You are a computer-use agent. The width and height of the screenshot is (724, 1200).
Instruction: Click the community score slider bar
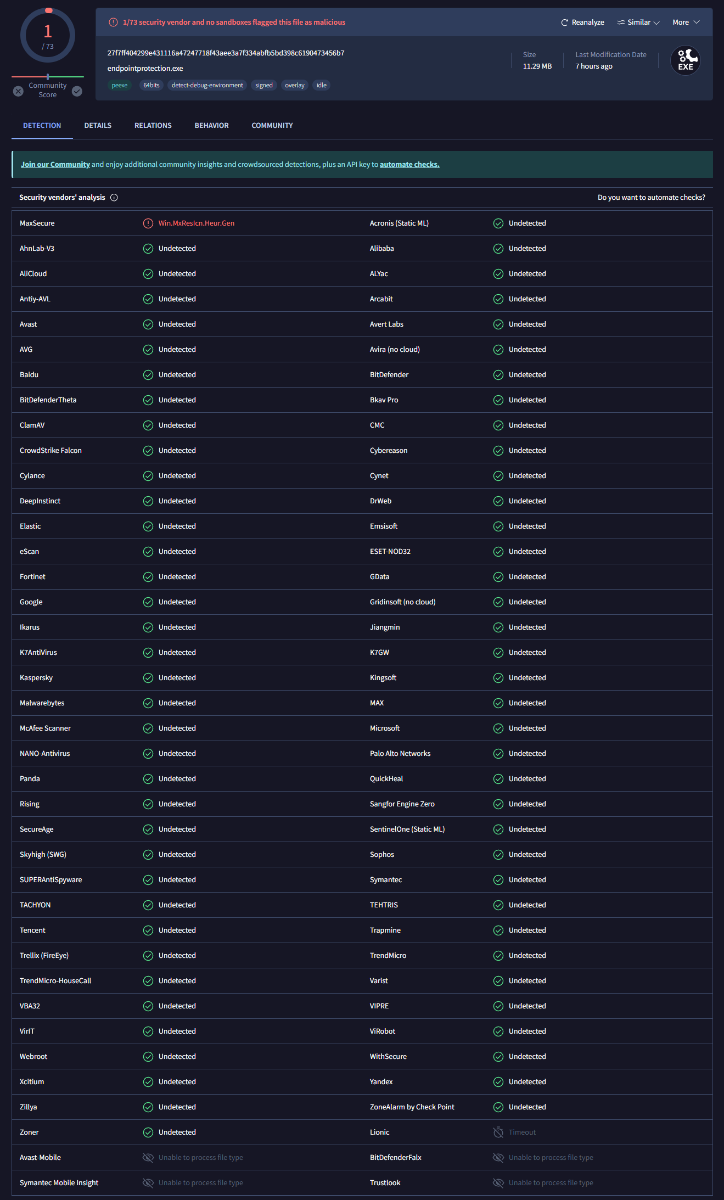(48, 76)
